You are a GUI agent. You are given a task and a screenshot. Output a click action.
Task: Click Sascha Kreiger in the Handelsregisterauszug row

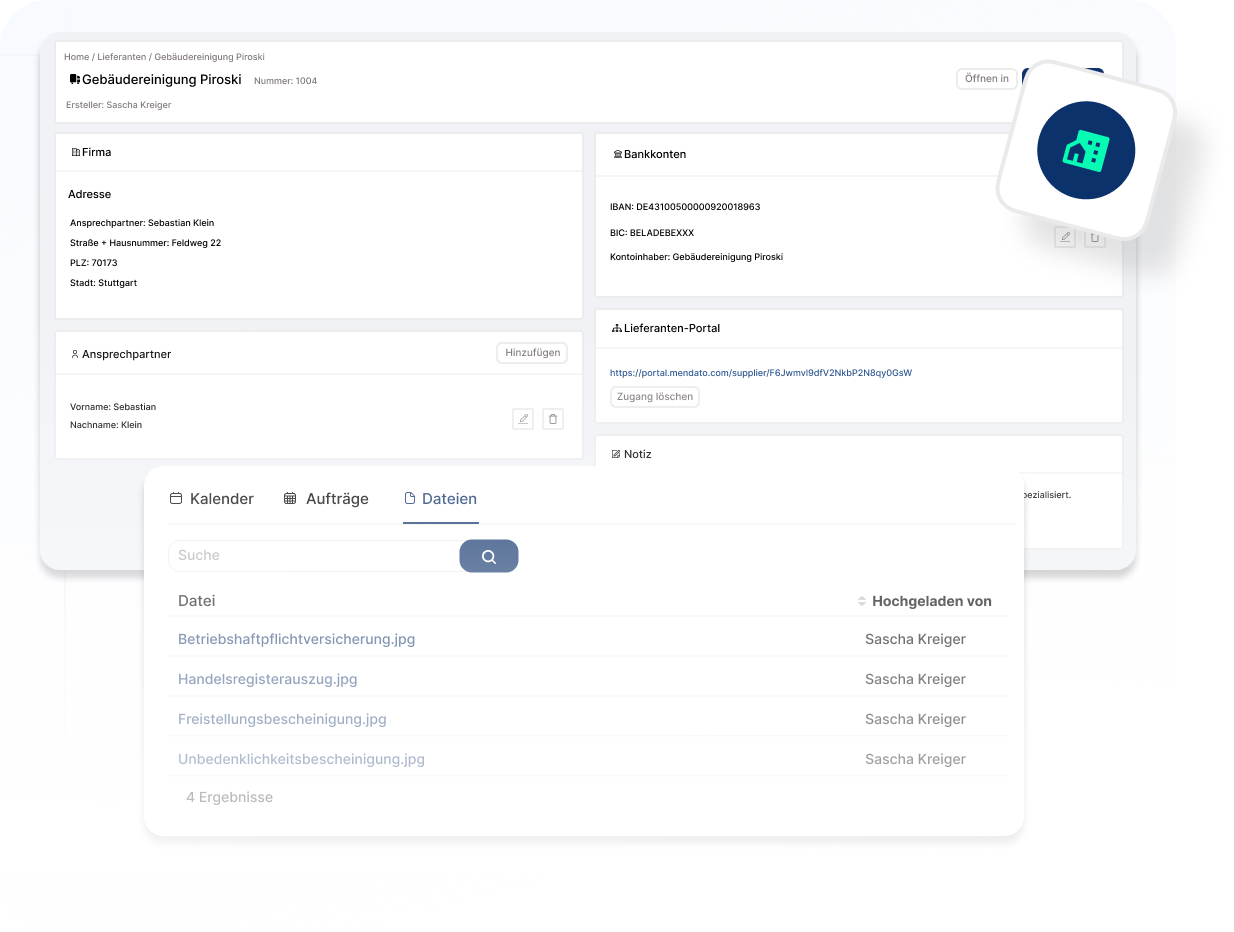pos(915,679)
